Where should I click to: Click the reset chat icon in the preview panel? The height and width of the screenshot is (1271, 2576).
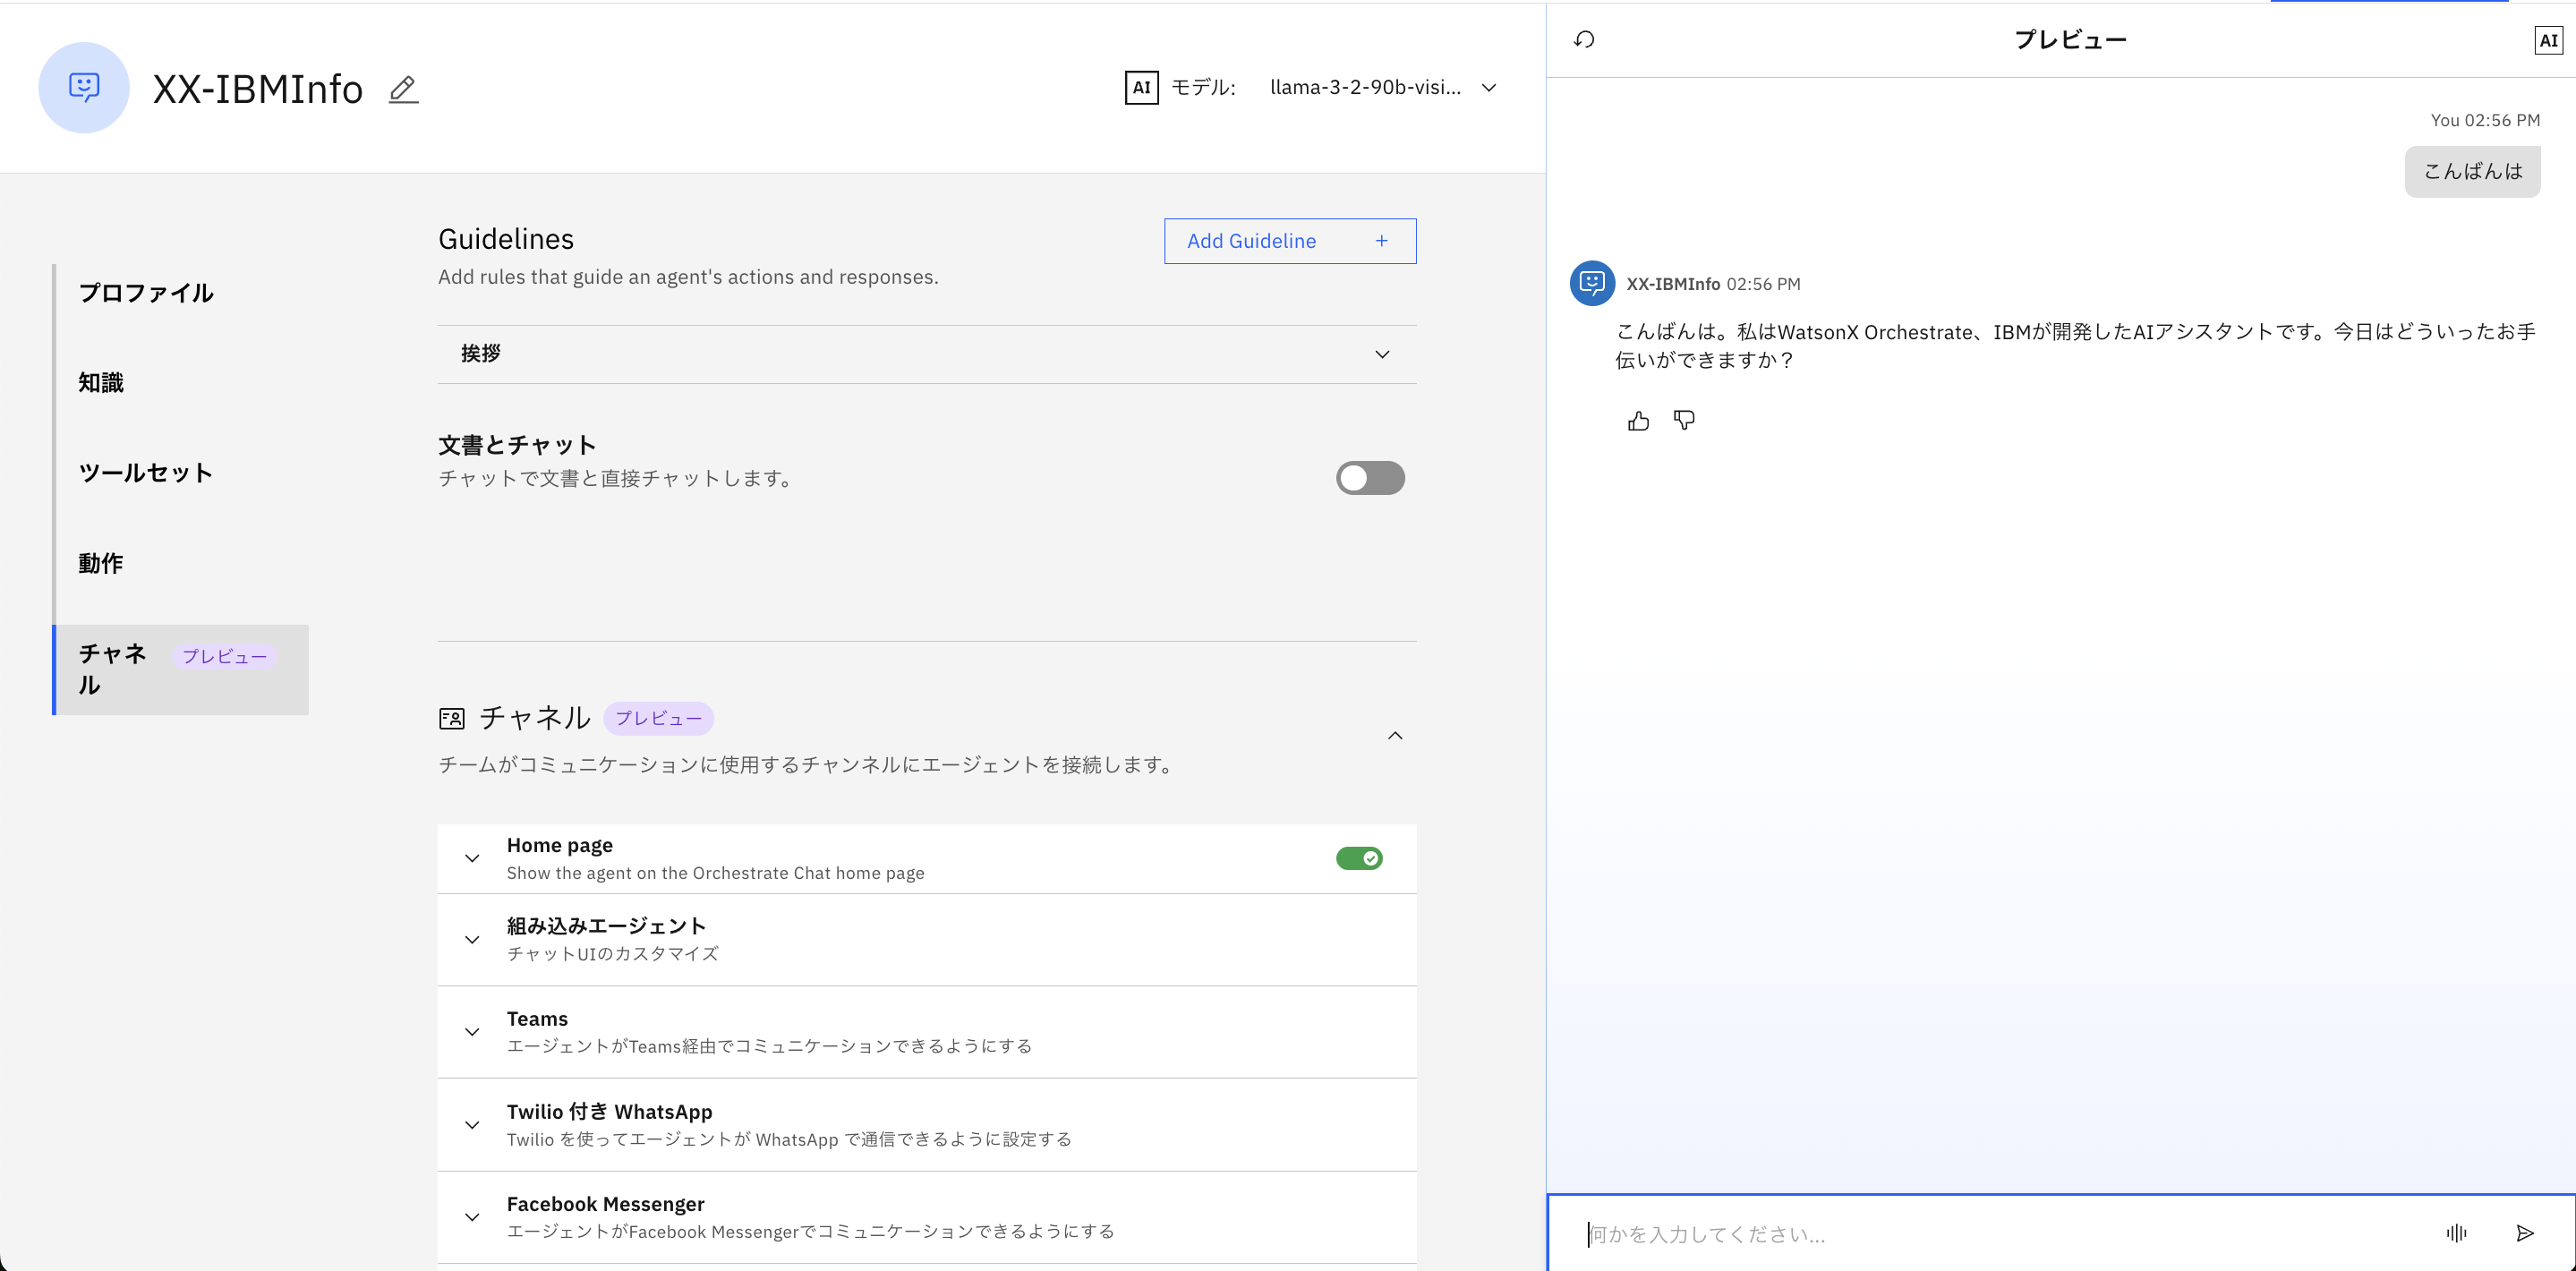pyautogui.click(x=1584, y=40)
